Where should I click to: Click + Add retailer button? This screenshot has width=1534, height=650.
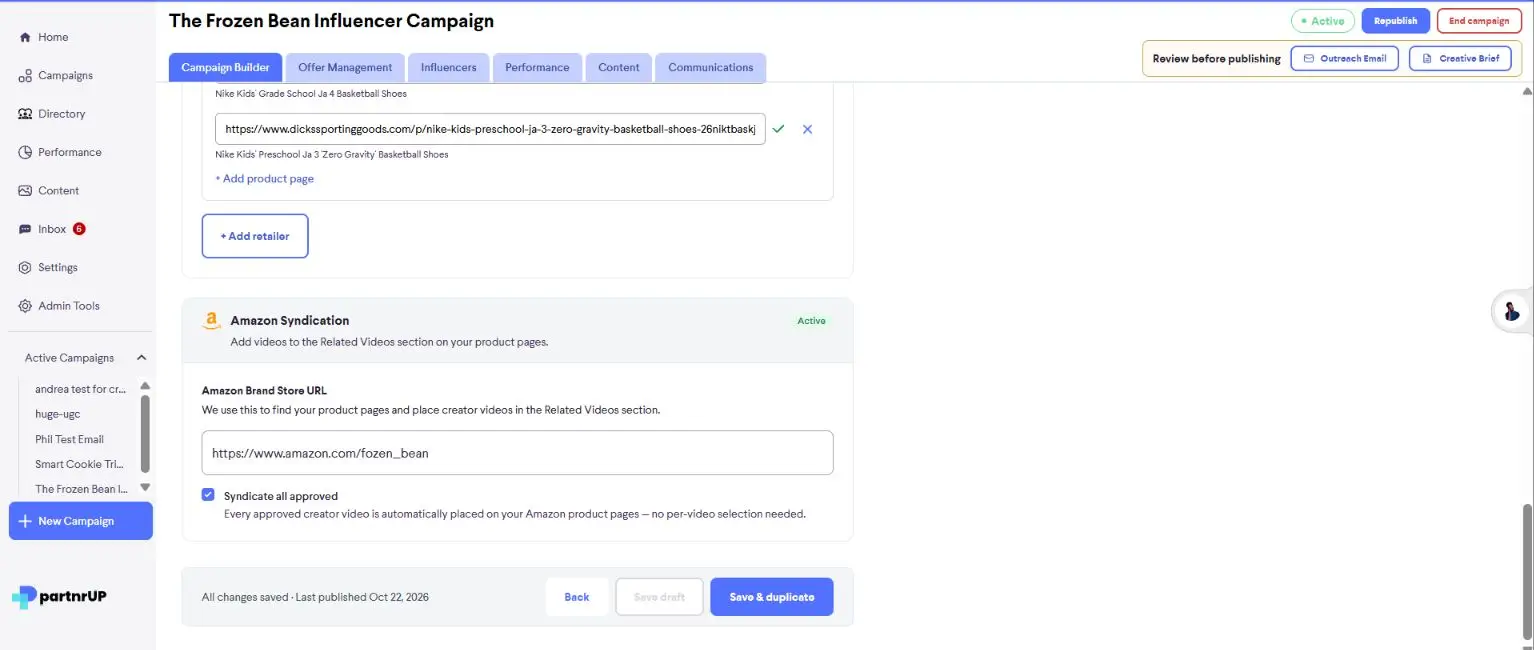click(x=255, y=236)
